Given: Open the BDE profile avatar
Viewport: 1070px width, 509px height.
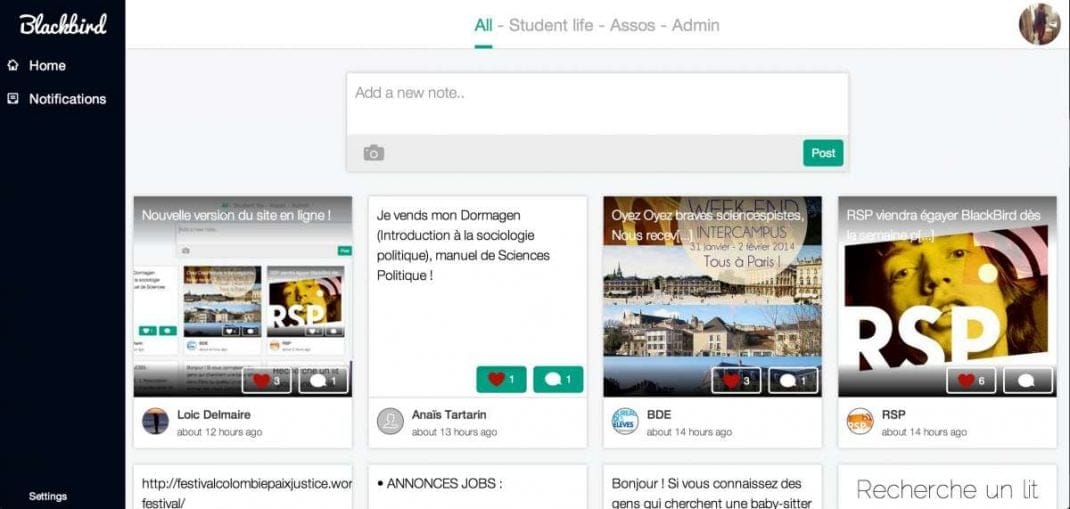Looking at the screenshot, I should click(625, 422).
